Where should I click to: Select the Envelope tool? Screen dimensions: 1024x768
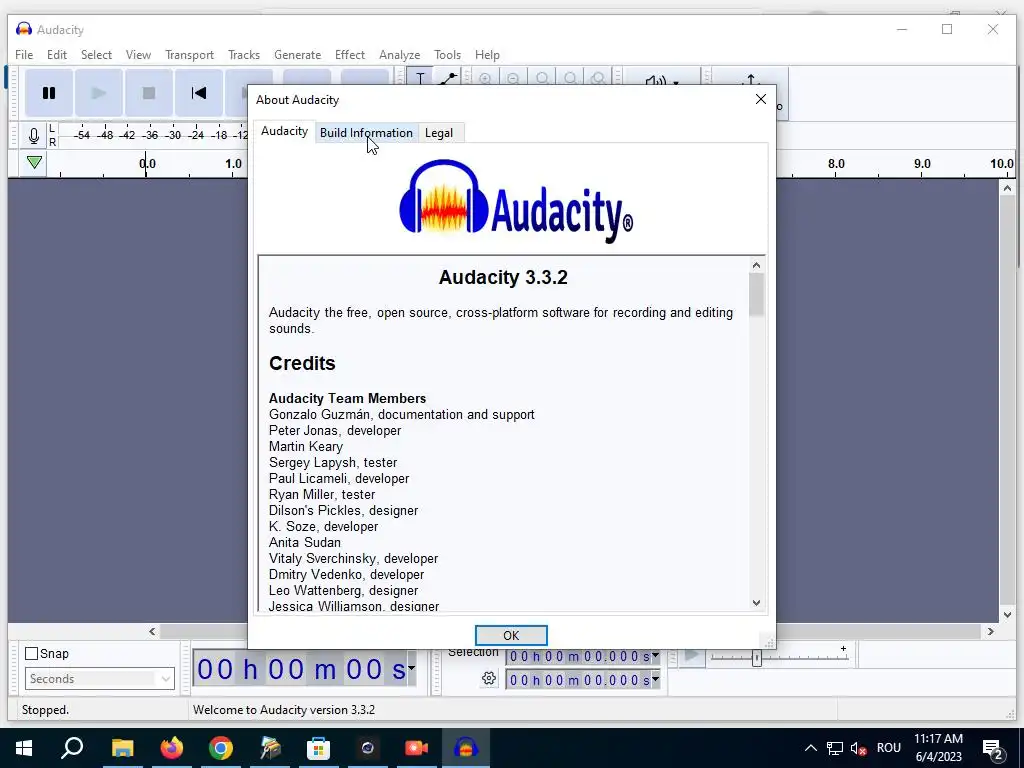click(x=447, y=77)
